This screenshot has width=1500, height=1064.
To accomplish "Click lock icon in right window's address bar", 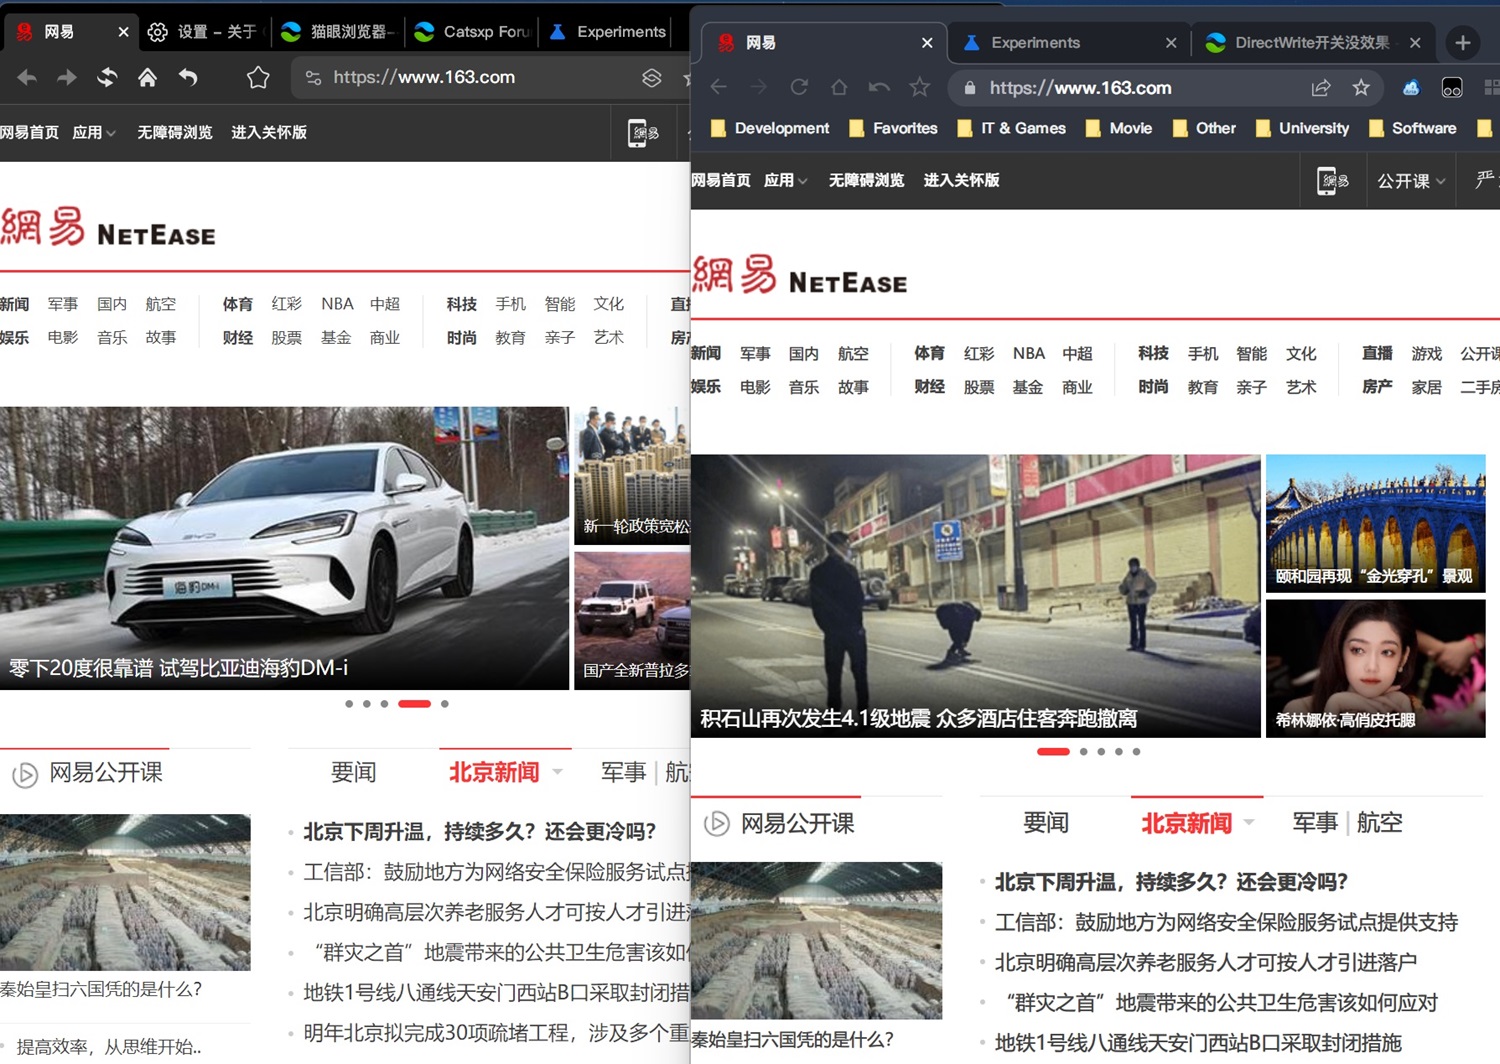I will (969, 88).
